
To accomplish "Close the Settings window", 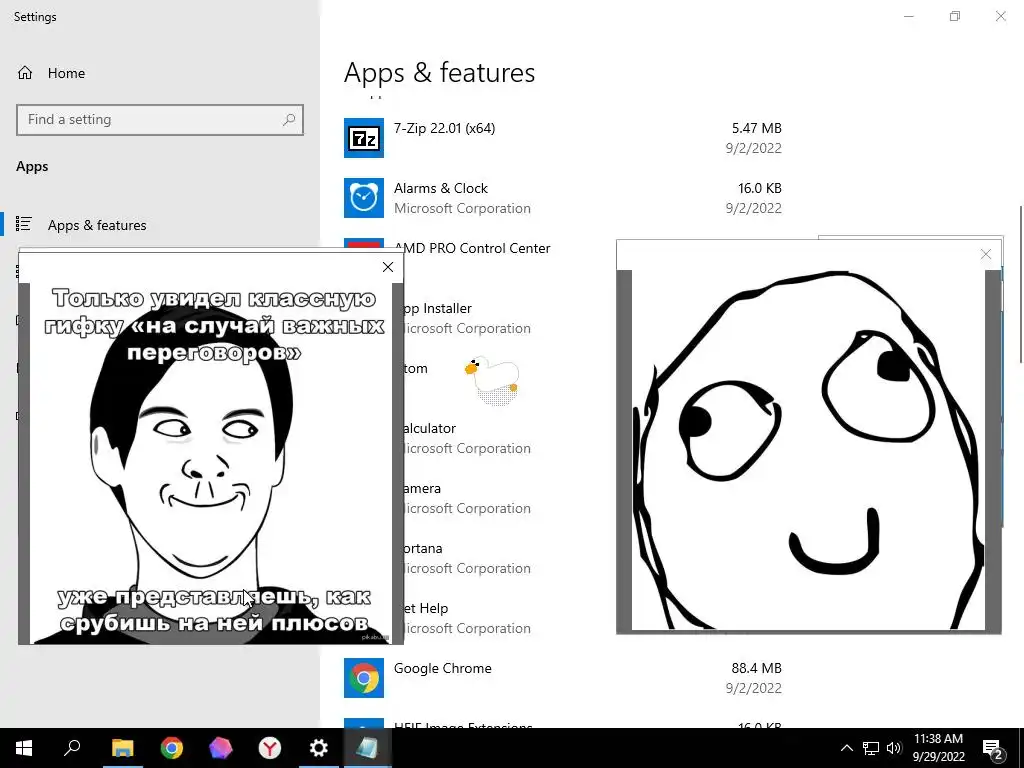I will pyautogui.click(x=1000, y=16).
